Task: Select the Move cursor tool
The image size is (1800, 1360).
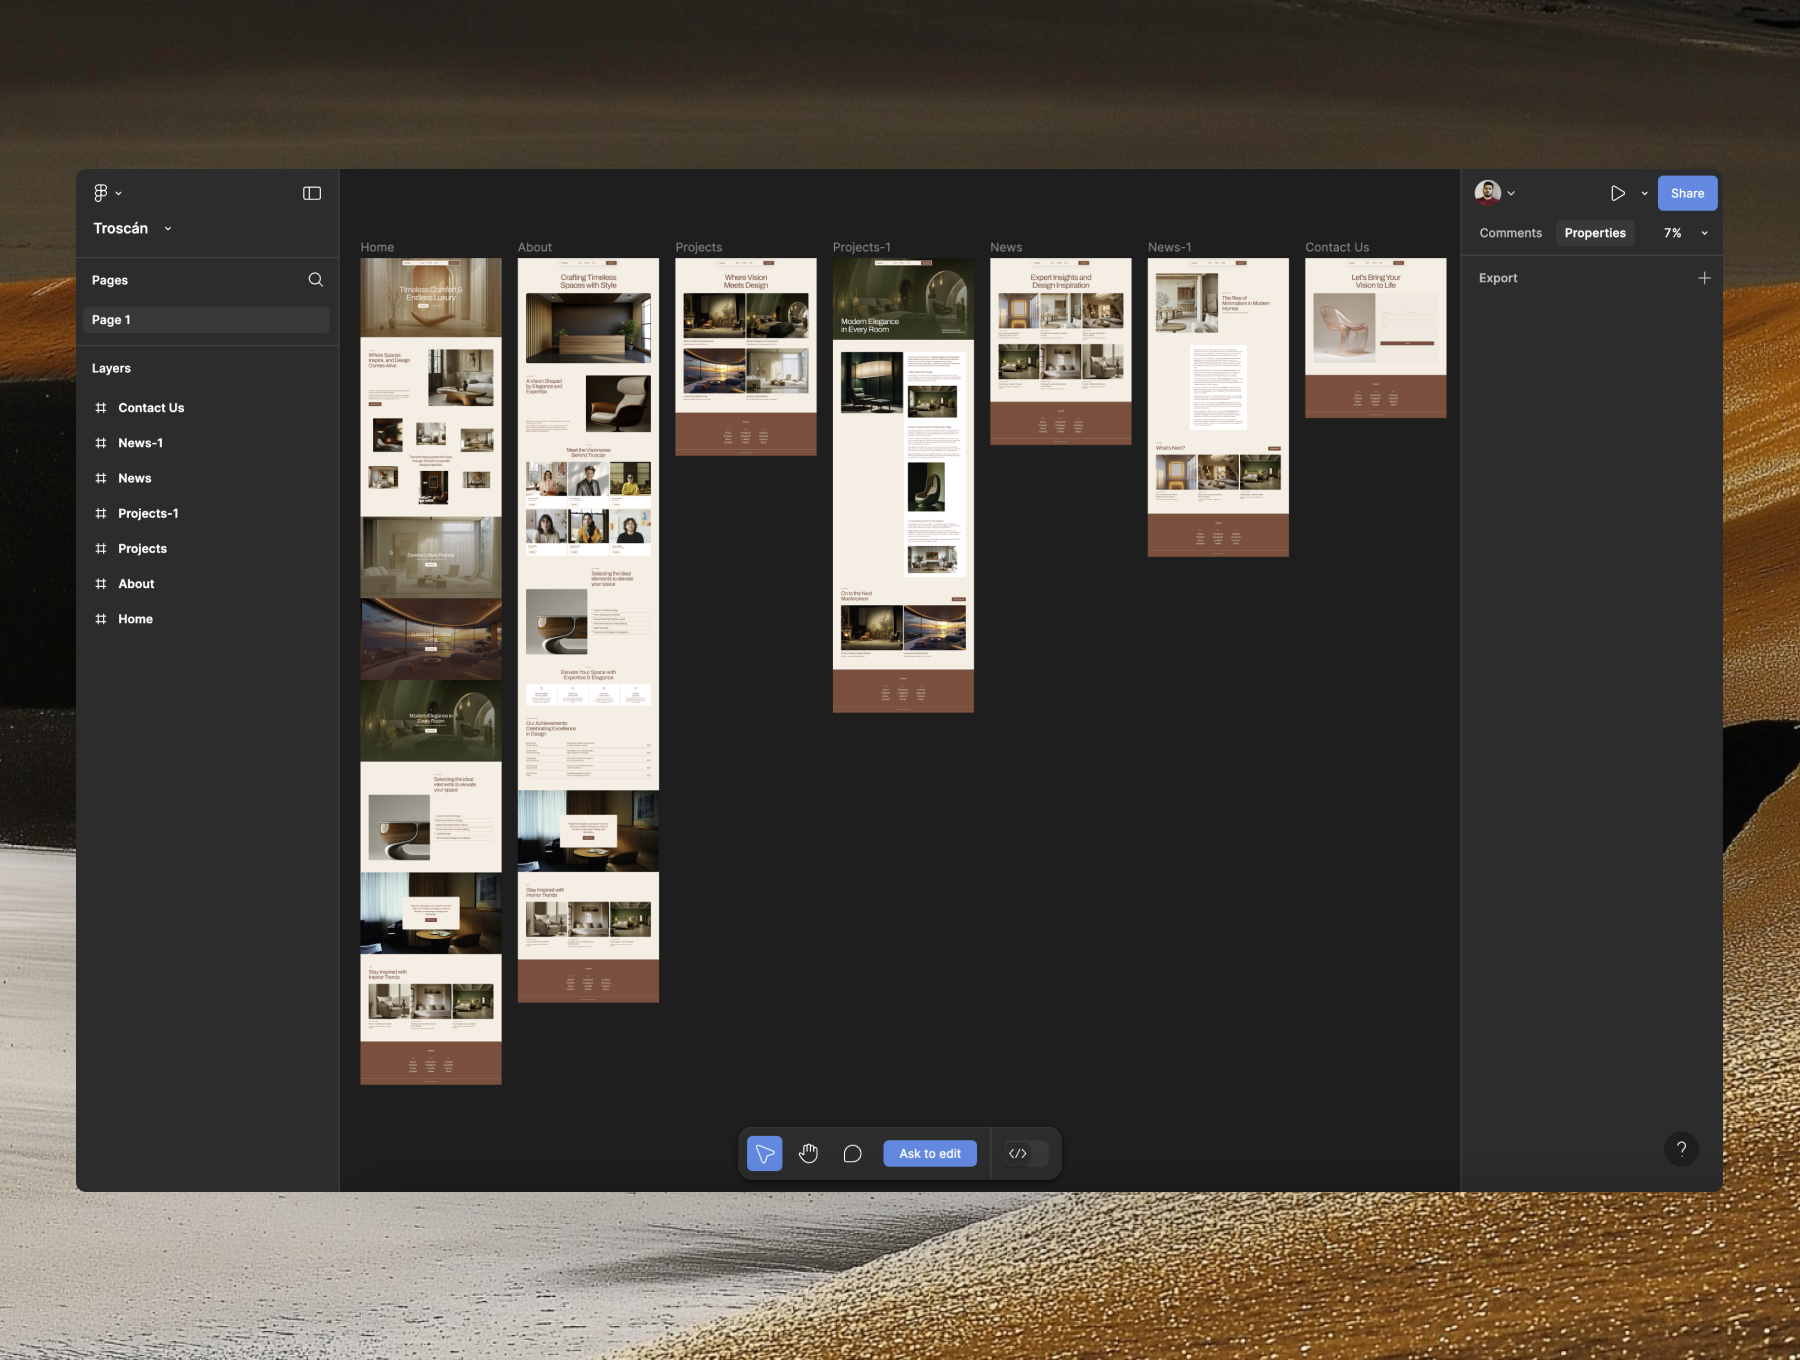Action: click(765, 1153)
